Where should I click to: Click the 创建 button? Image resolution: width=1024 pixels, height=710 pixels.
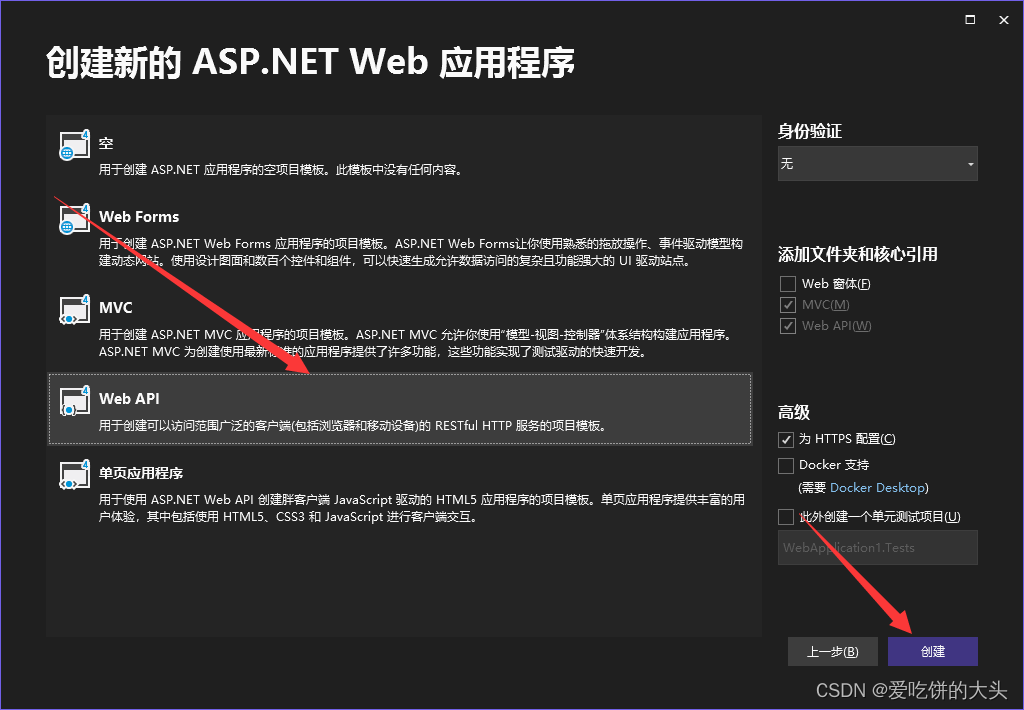(x=932, y=651)
